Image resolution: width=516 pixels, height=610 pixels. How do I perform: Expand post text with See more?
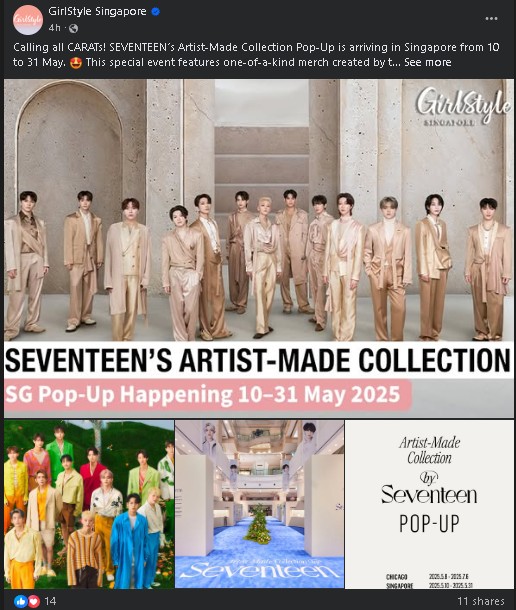pyautogui.click(x=428, y=62)
